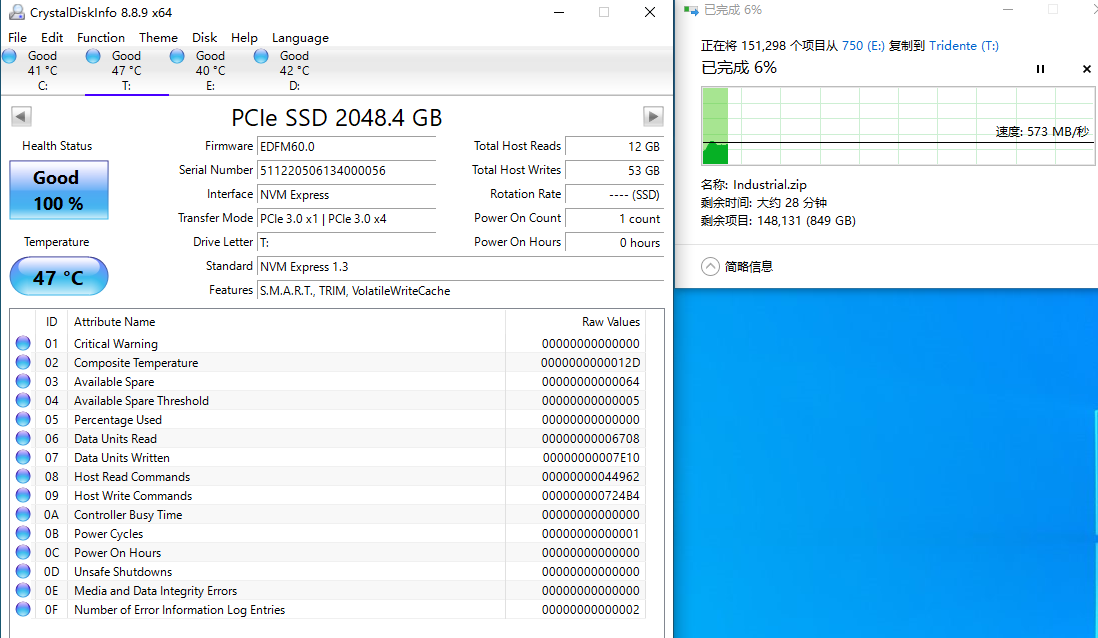Open the Help menu
This screenshot has width=1098, height=638.
tap(244, 38)
